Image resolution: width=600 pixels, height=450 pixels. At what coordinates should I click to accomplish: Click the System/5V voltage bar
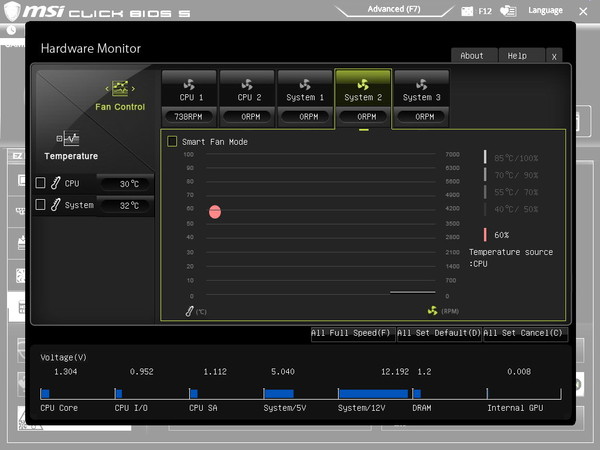tap(279, 393)
